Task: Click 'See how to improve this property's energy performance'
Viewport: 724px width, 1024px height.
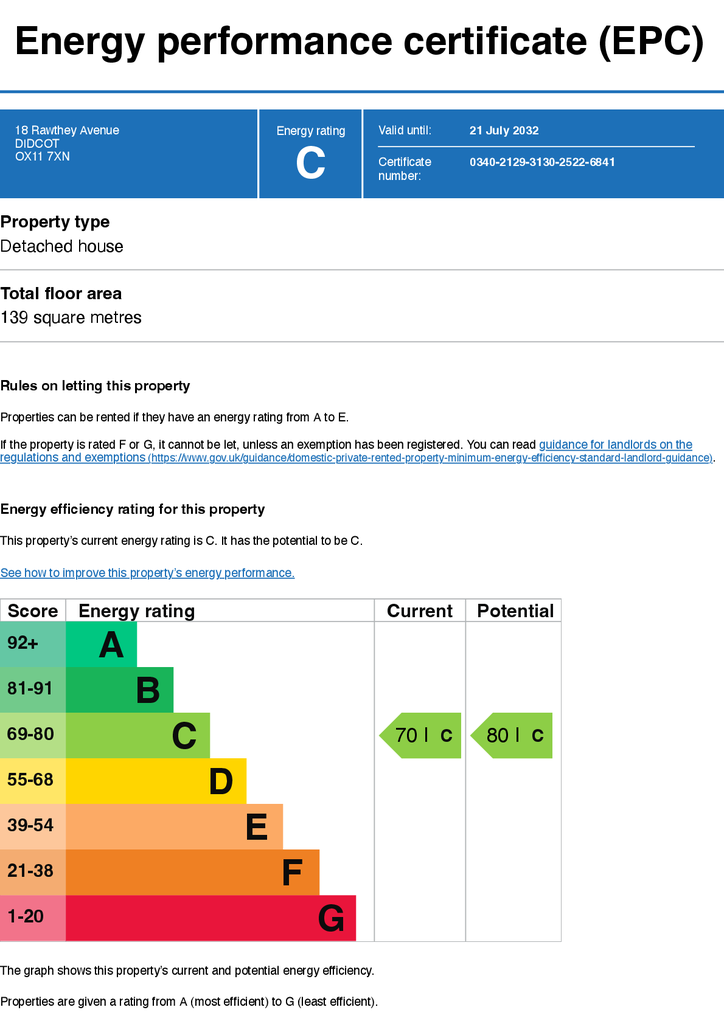Action: pyautogui.click(x=148, y=573)
